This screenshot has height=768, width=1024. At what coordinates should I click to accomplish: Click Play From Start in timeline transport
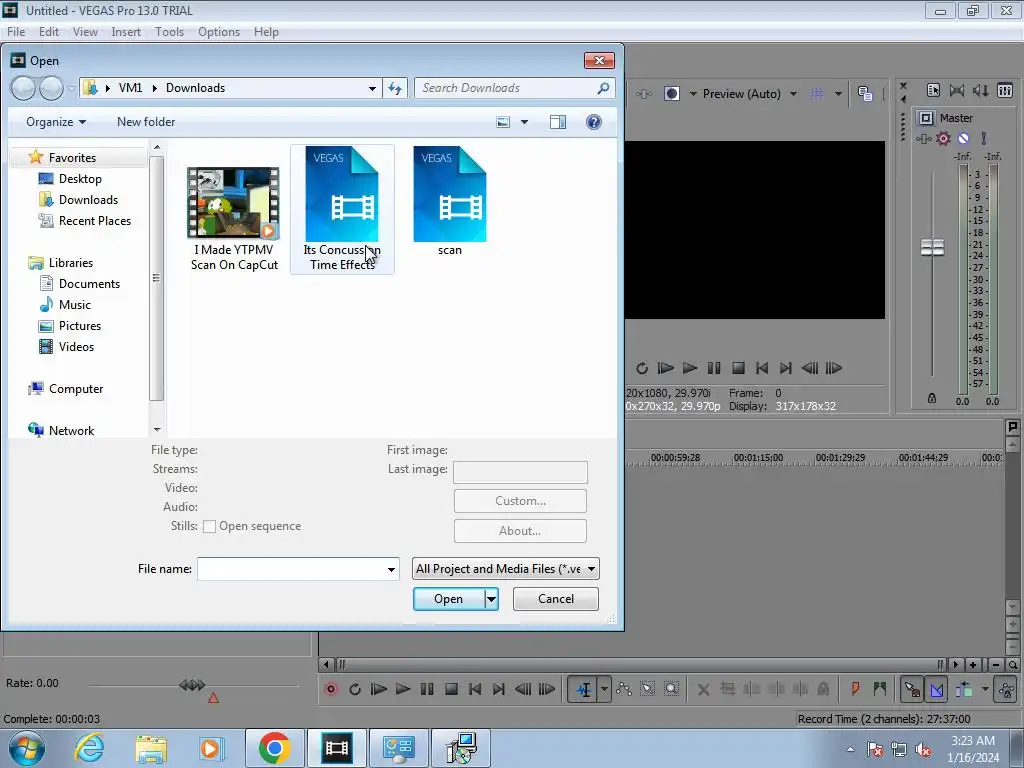379,689
